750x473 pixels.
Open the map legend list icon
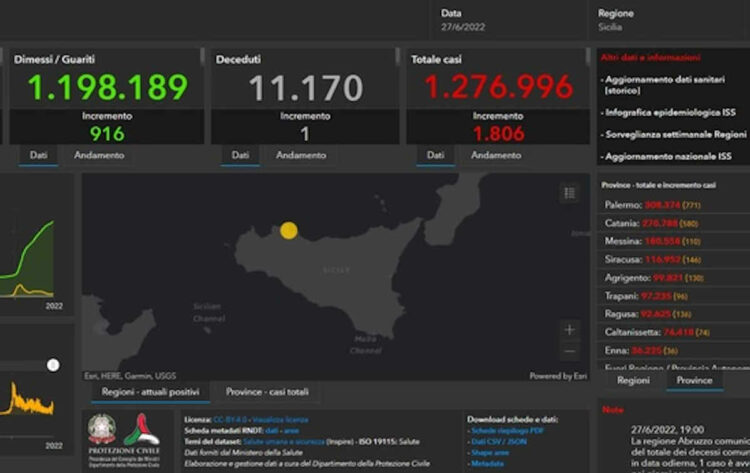(x=569, y=193)
